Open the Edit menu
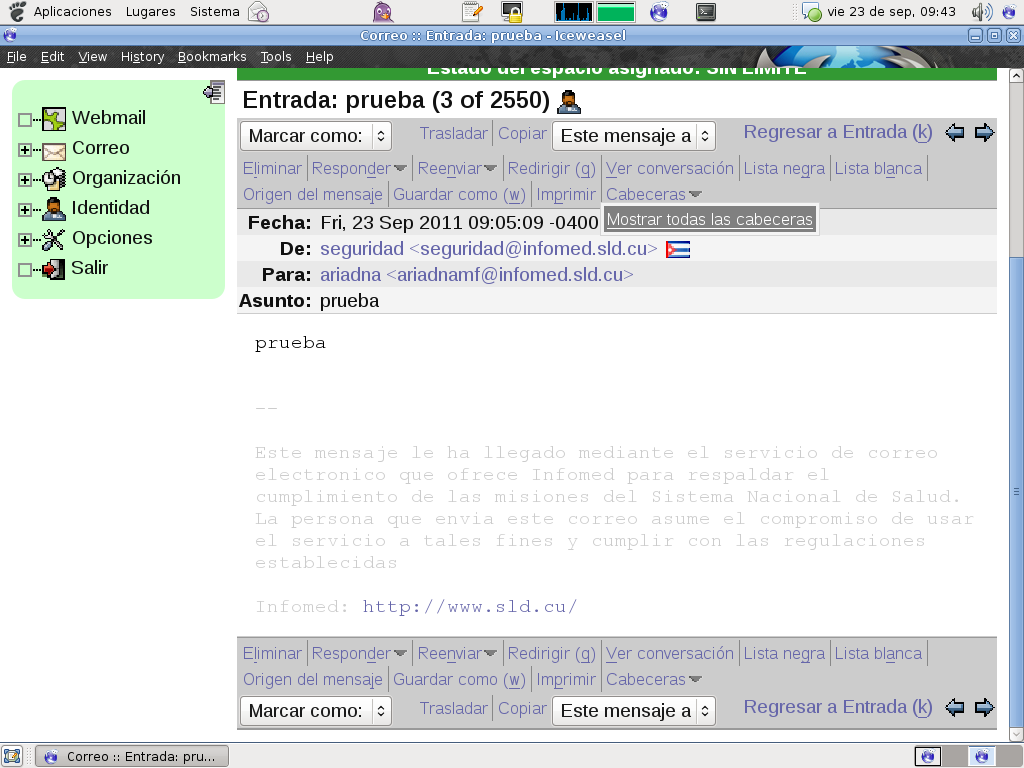The width and height of the screenshot is (1024, 768). tap(52, 57)
